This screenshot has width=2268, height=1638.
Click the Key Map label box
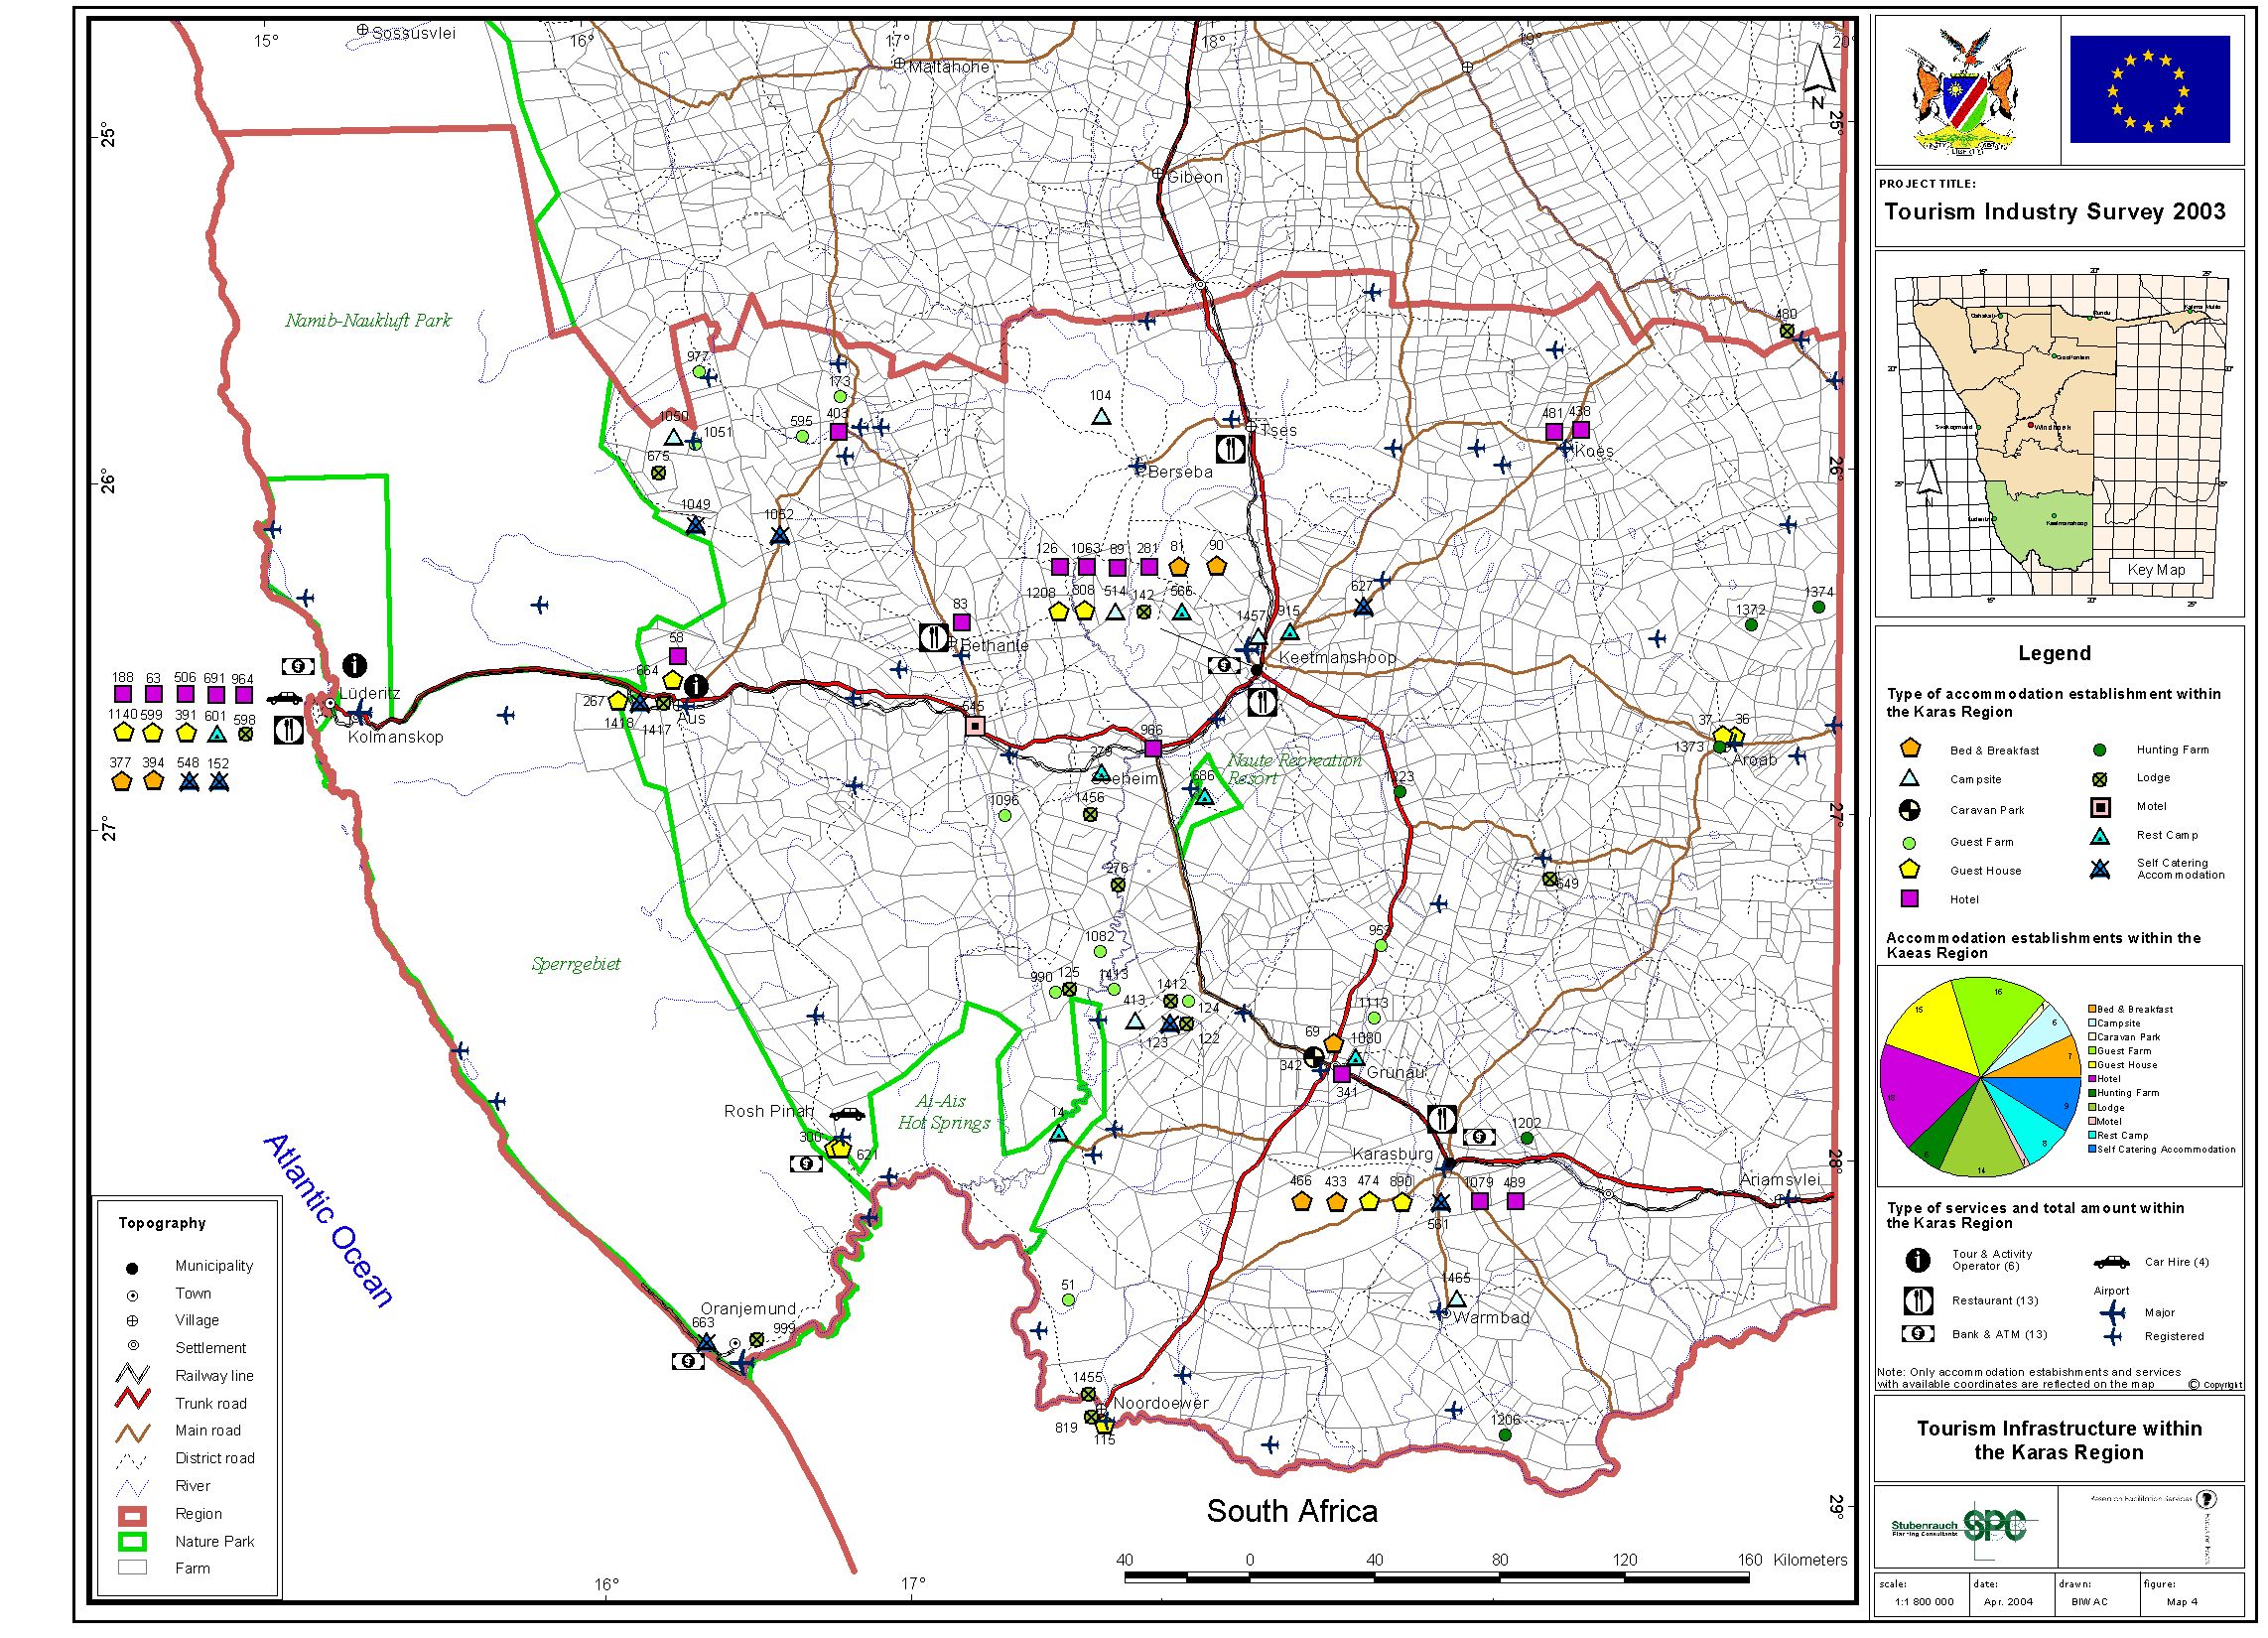click(2155, 570)
